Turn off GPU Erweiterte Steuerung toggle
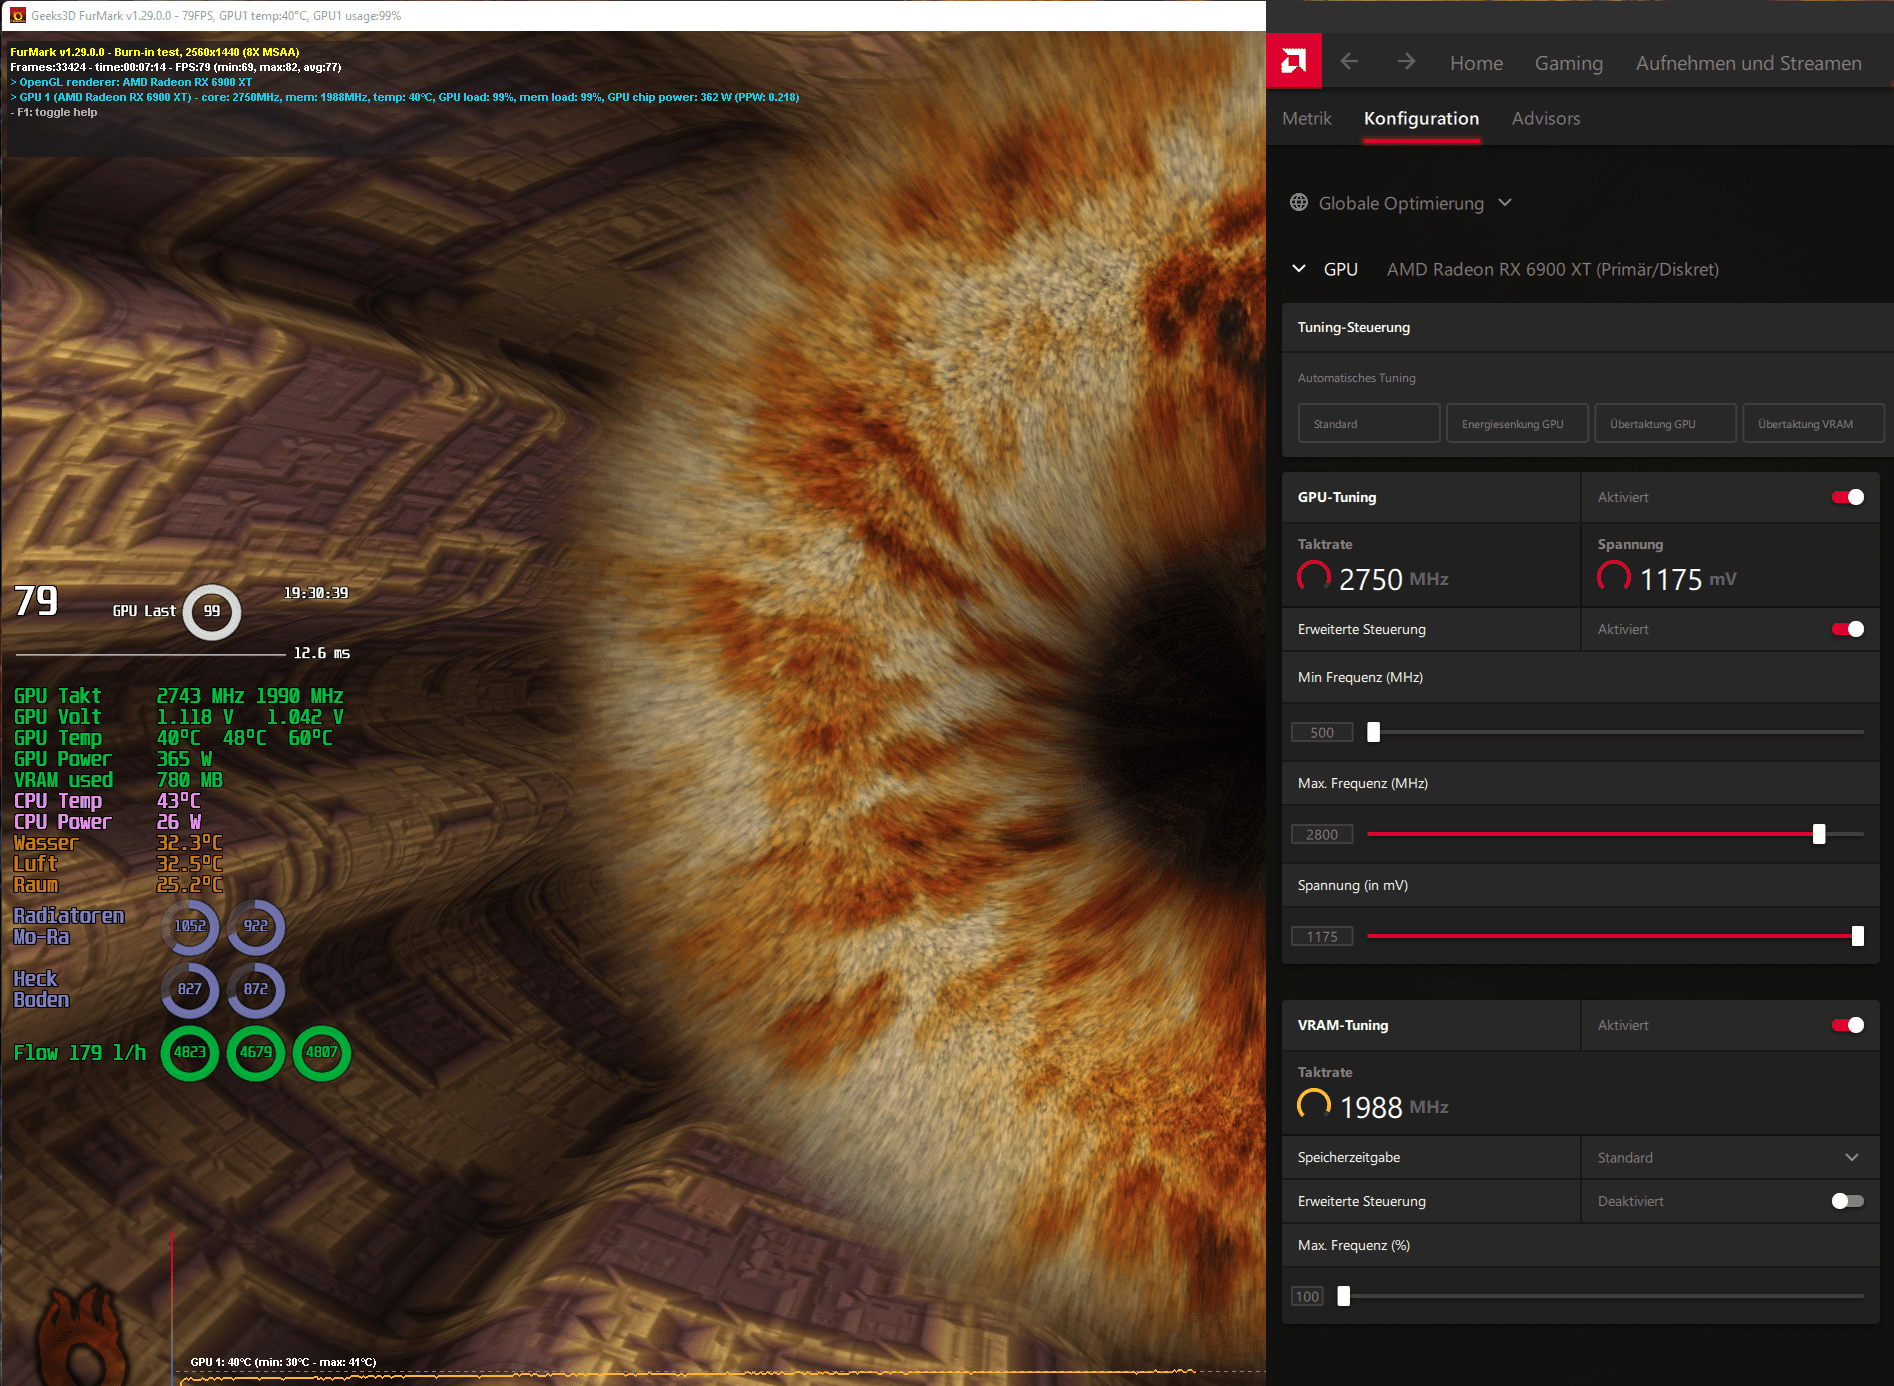The height and width of the screenshot is (1386, 1894). [x=1847, y=629]
